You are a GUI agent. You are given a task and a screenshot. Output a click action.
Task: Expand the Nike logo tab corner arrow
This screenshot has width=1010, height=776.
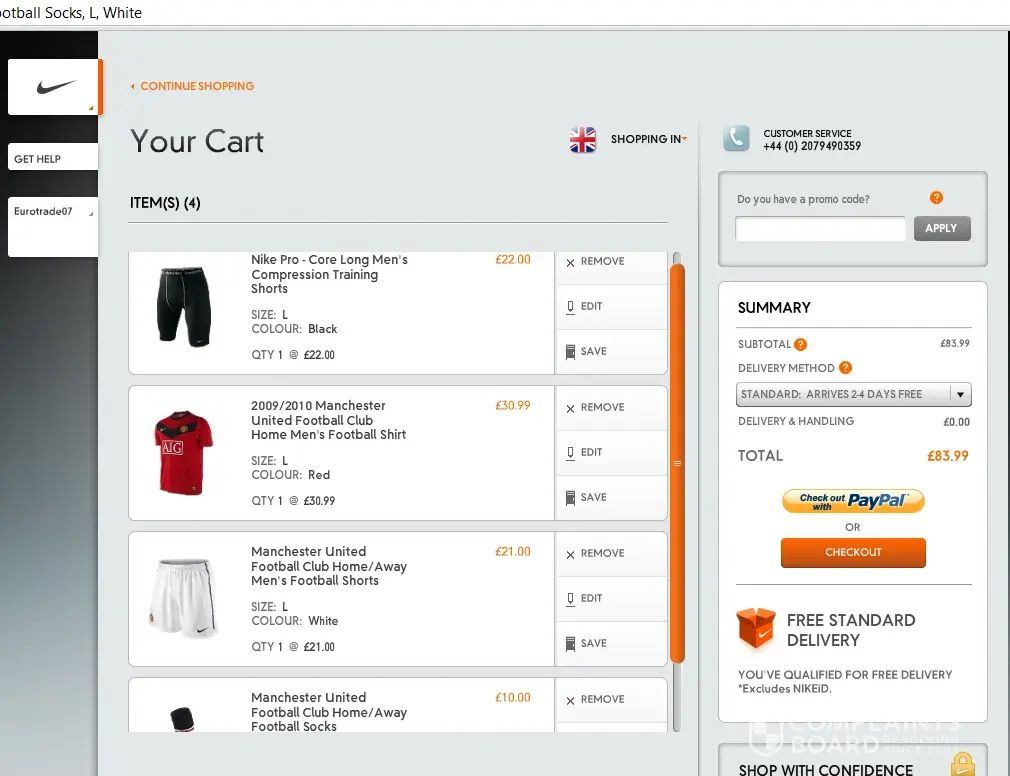coord(91,108)
